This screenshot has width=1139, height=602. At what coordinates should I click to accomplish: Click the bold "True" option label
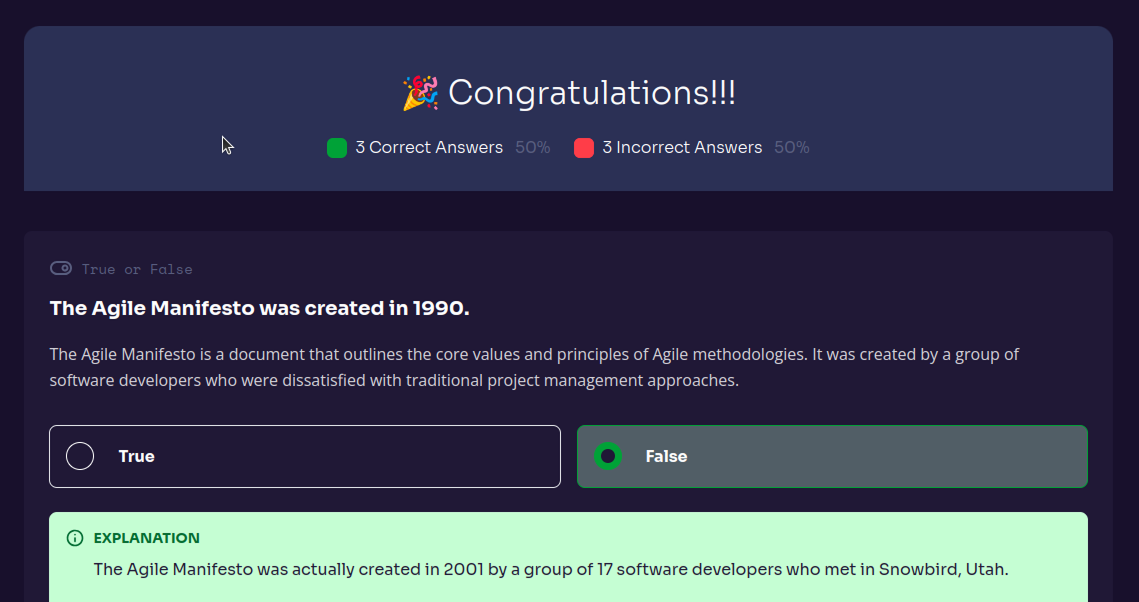point(136,456)
